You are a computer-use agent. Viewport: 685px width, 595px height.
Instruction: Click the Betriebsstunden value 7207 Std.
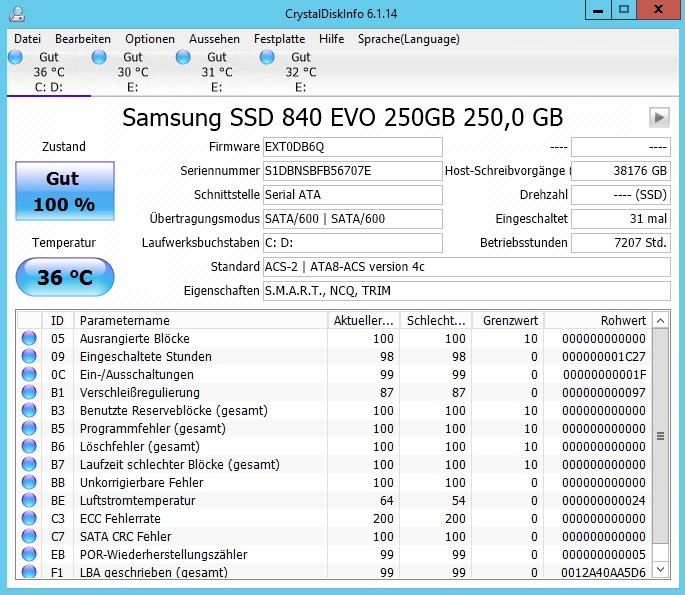tap(621, 243)
